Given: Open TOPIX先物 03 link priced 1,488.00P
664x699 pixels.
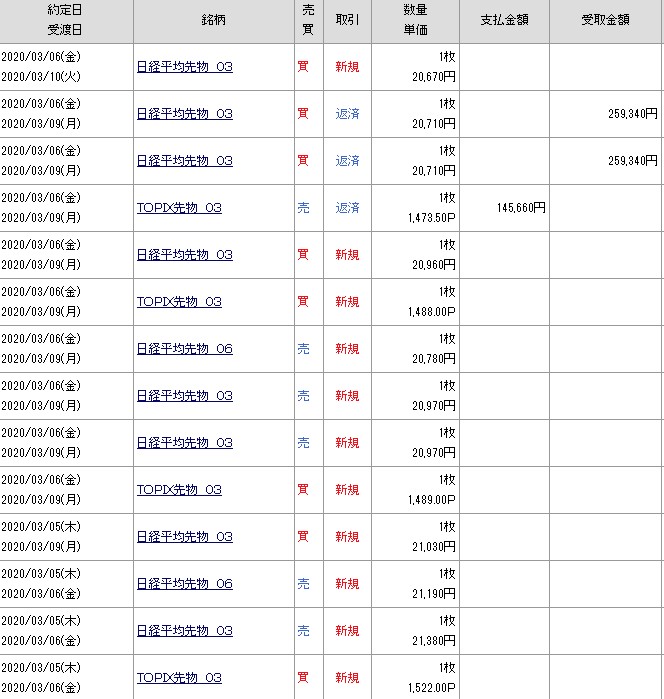Looking at the screenshot, I should [x=179, y=302].
